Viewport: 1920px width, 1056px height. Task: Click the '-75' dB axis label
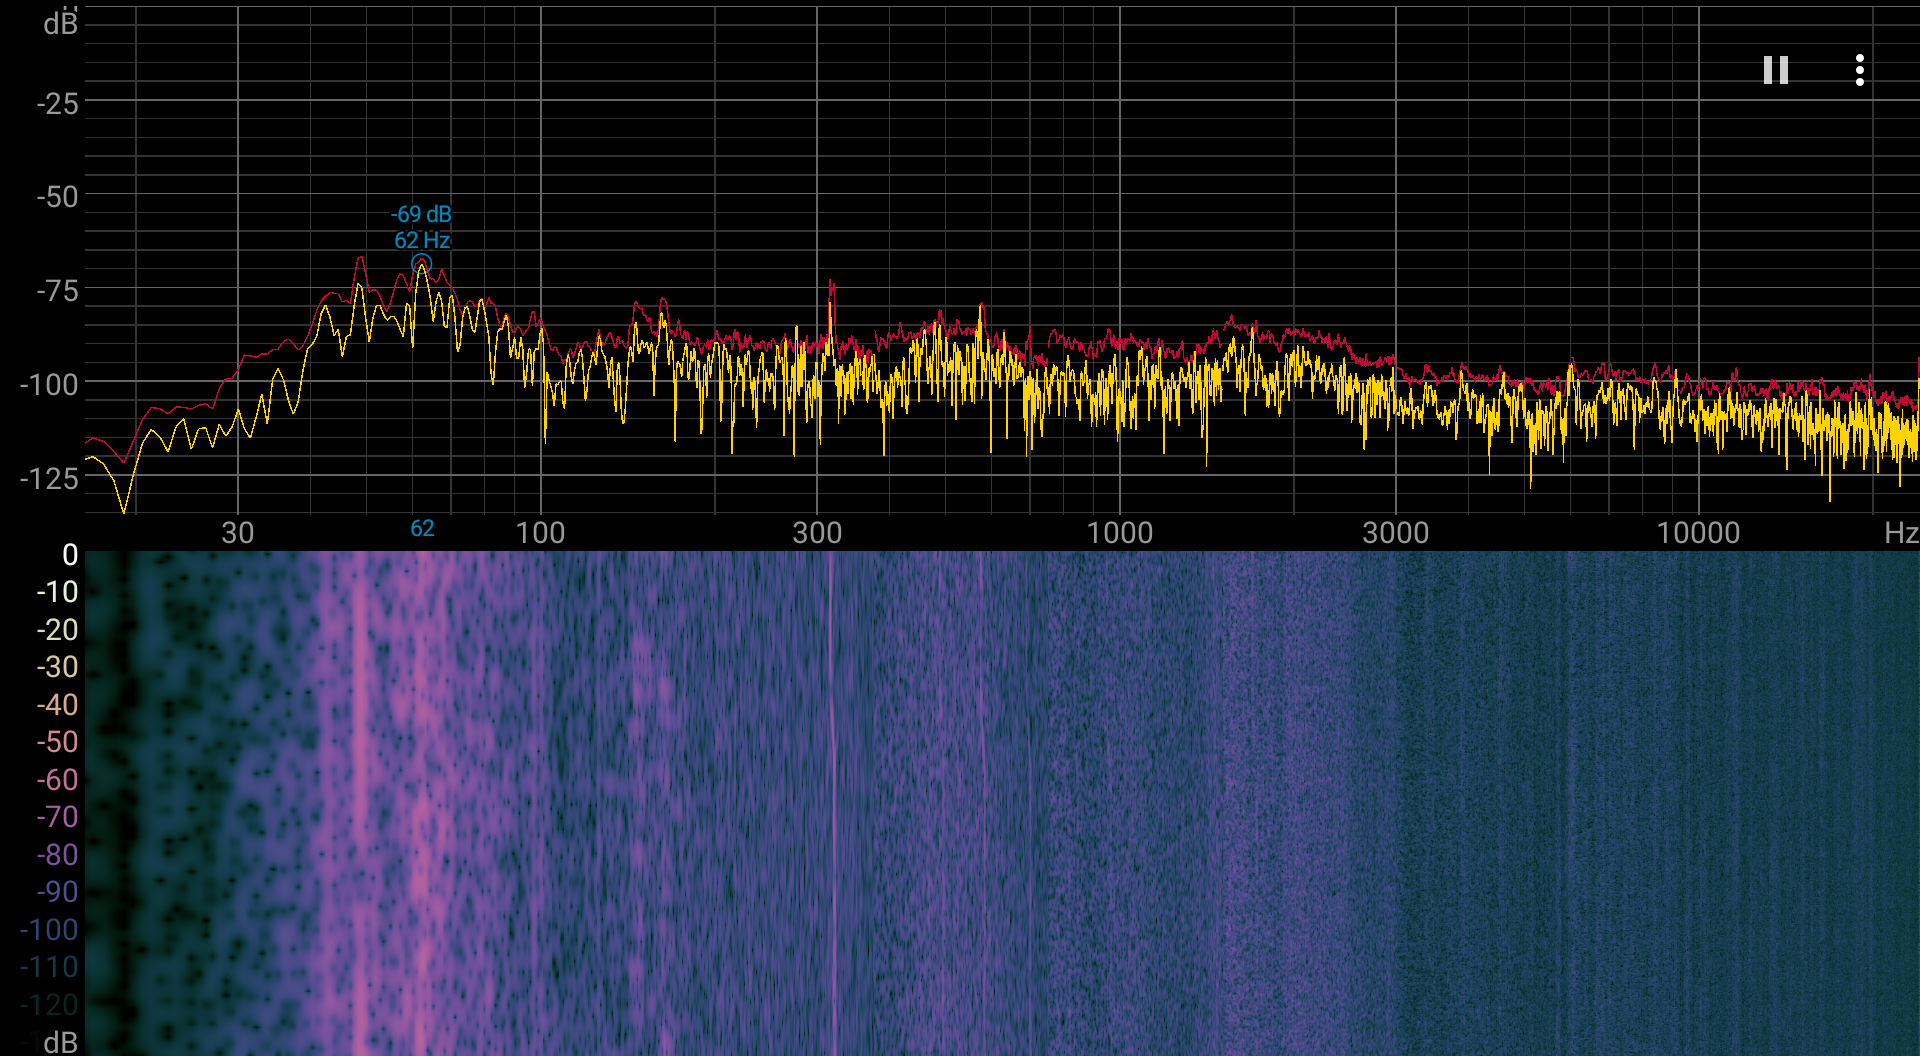click(57, 291)
